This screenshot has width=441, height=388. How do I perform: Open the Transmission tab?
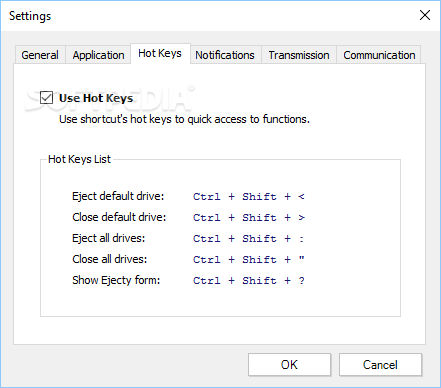299,55
